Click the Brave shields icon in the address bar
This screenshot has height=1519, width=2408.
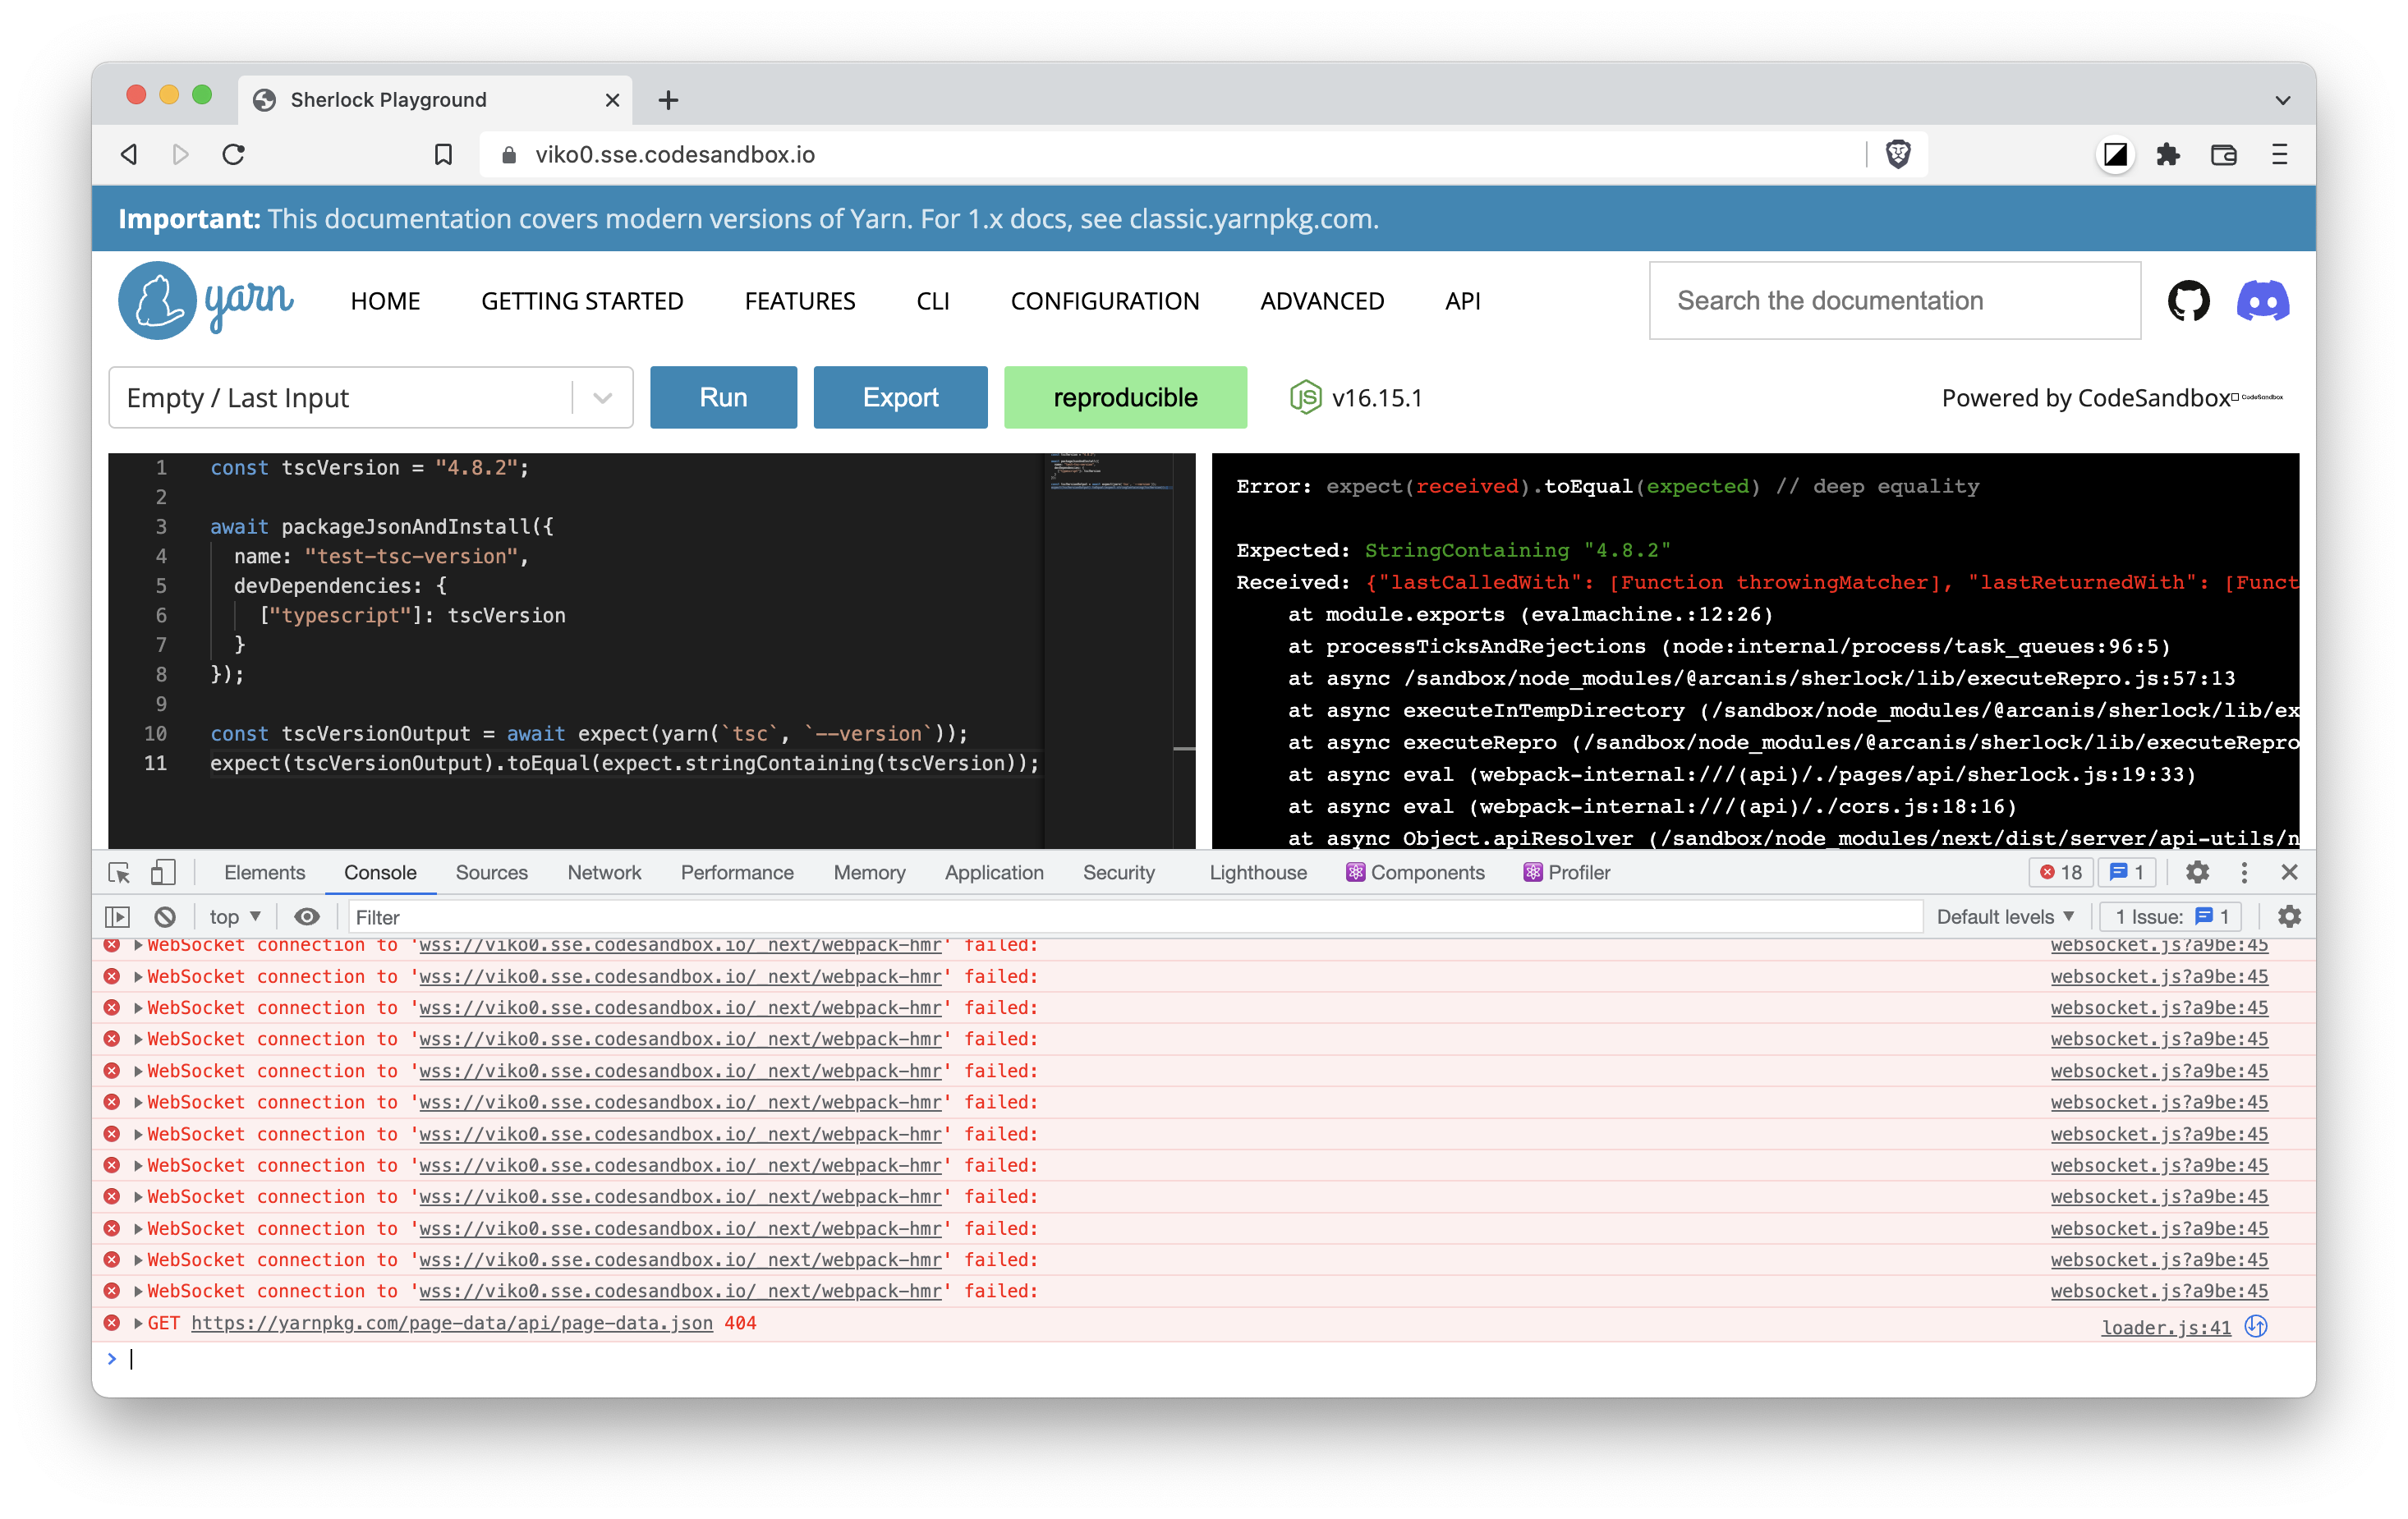point(1898,154)
